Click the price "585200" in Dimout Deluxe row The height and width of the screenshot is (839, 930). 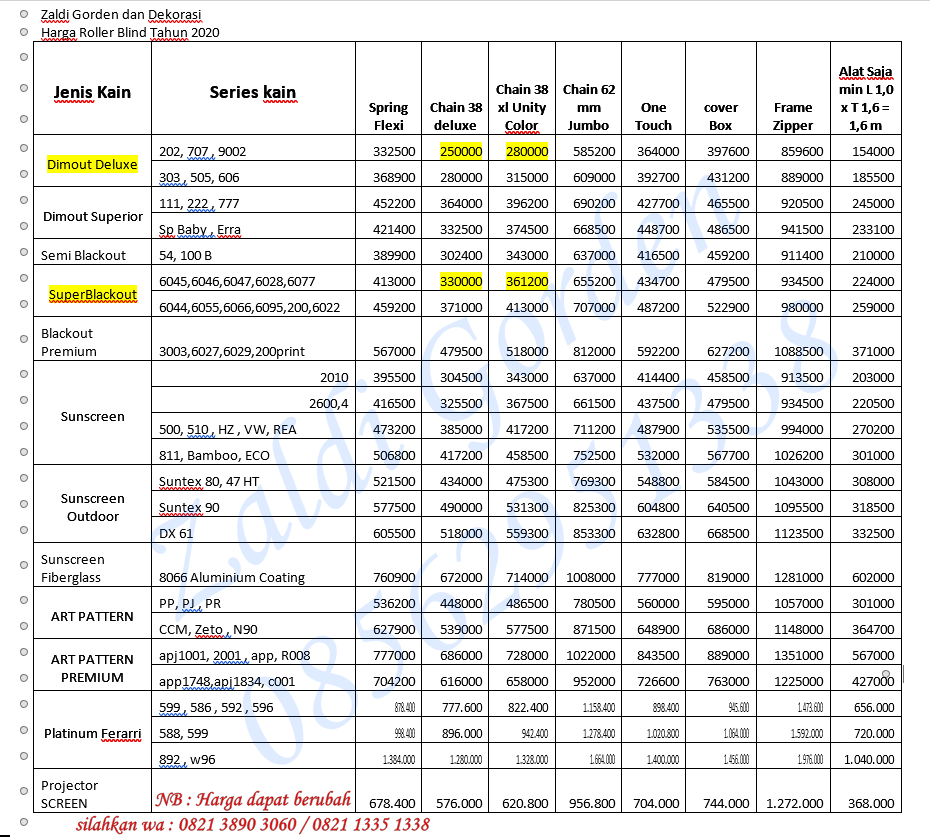[594, 151]
